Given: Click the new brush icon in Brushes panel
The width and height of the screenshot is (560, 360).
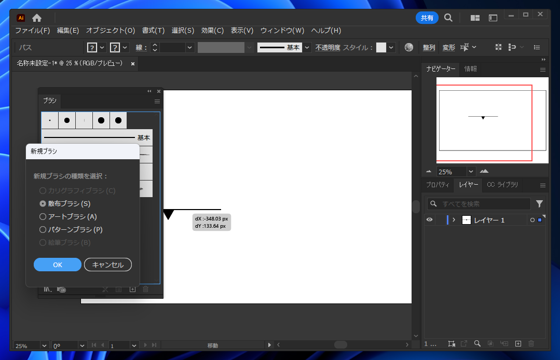Looking at the screenshot, I should tap(132, 289).
